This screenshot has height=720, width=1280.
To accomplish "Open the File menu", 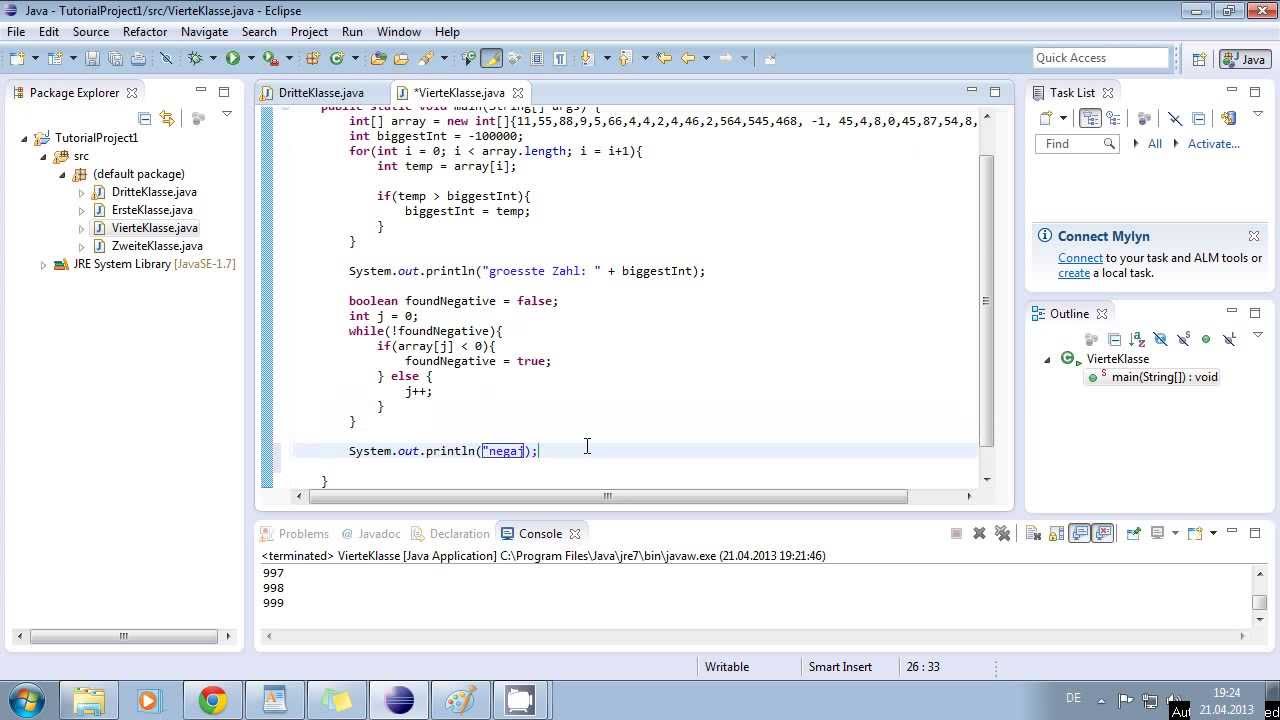I will (17, 32).
